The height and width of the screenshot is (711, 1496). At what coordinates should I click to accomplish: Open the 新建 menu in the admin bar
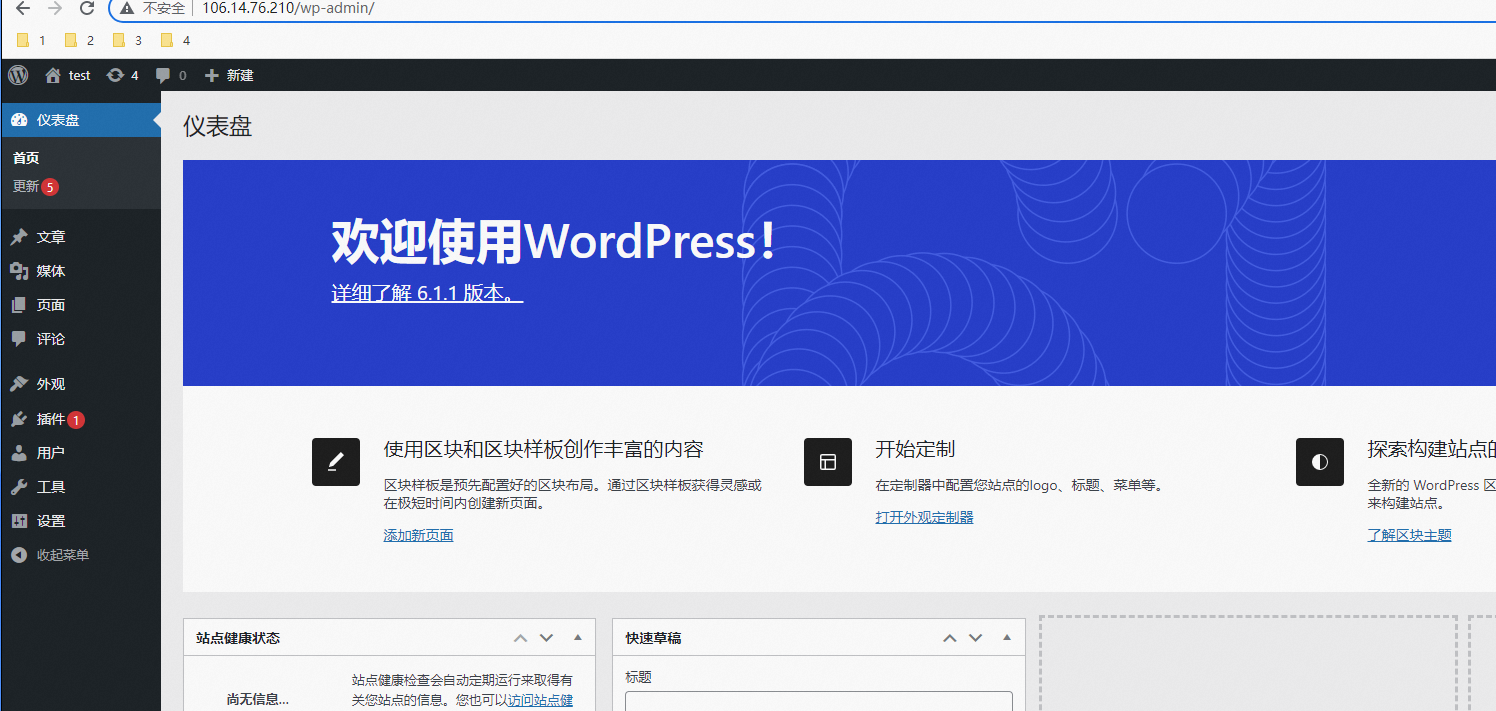point(229,75)
